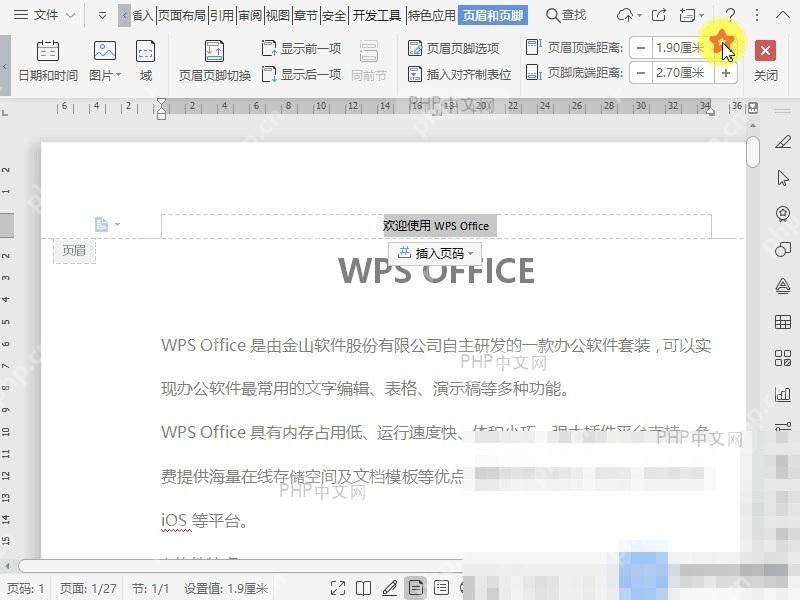Click the left ribbon collapse handle

coord(5,65)
